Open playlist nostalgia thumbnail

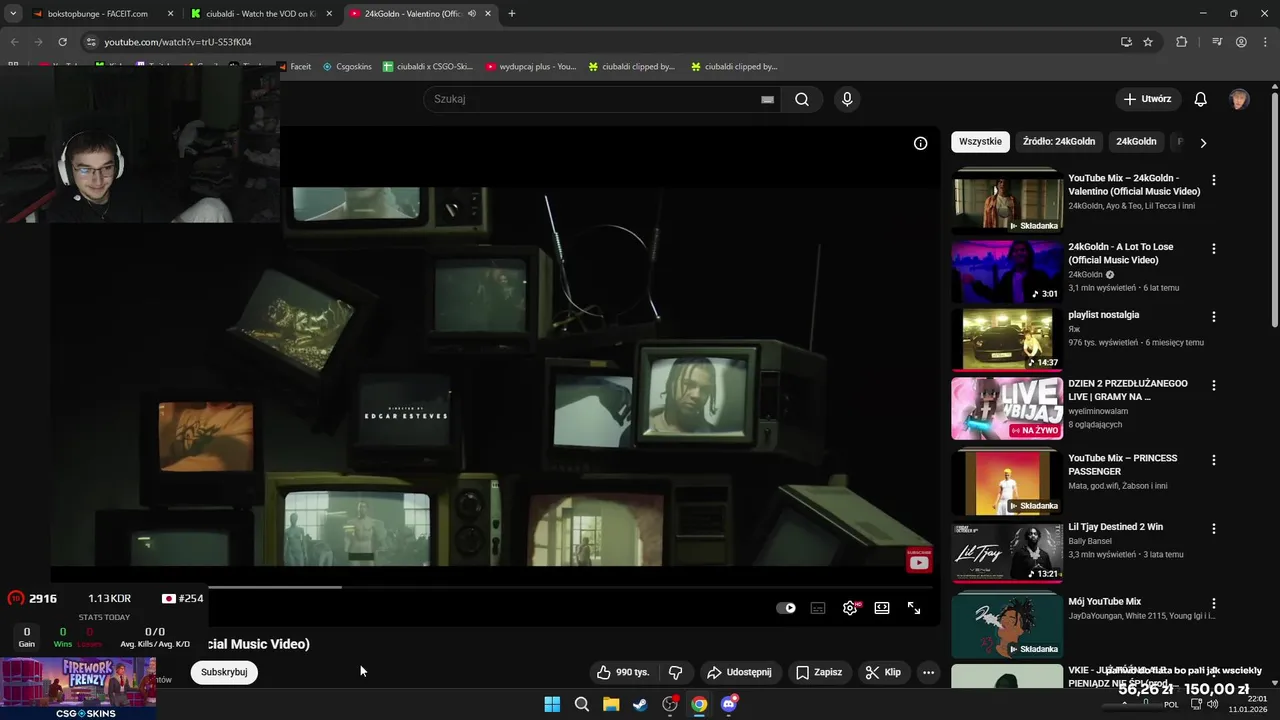[x=1007, y=340]
